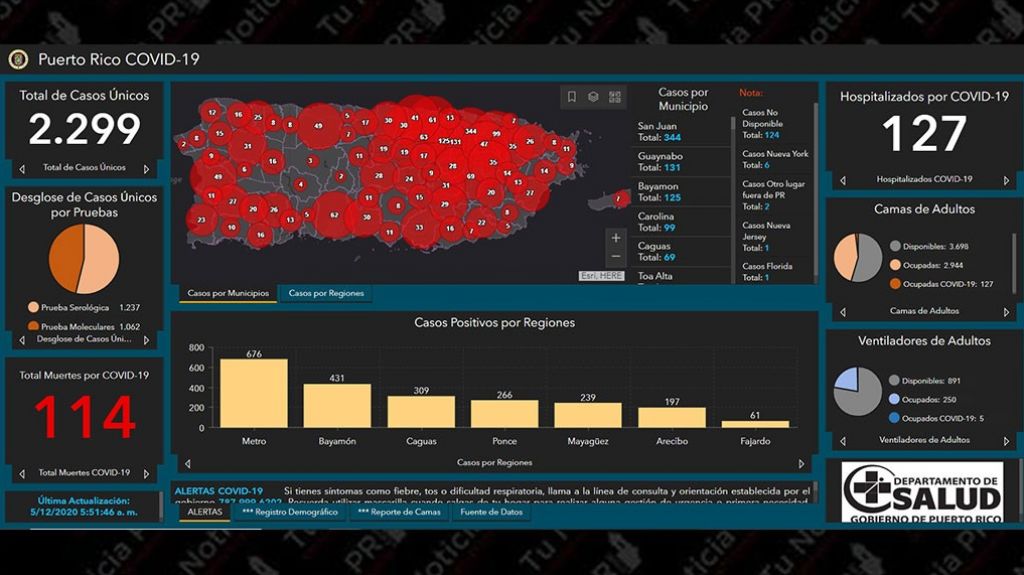Go back with Total Muertes COVID-19 left arrow
1024x575 pixels.
pos(22,474)
